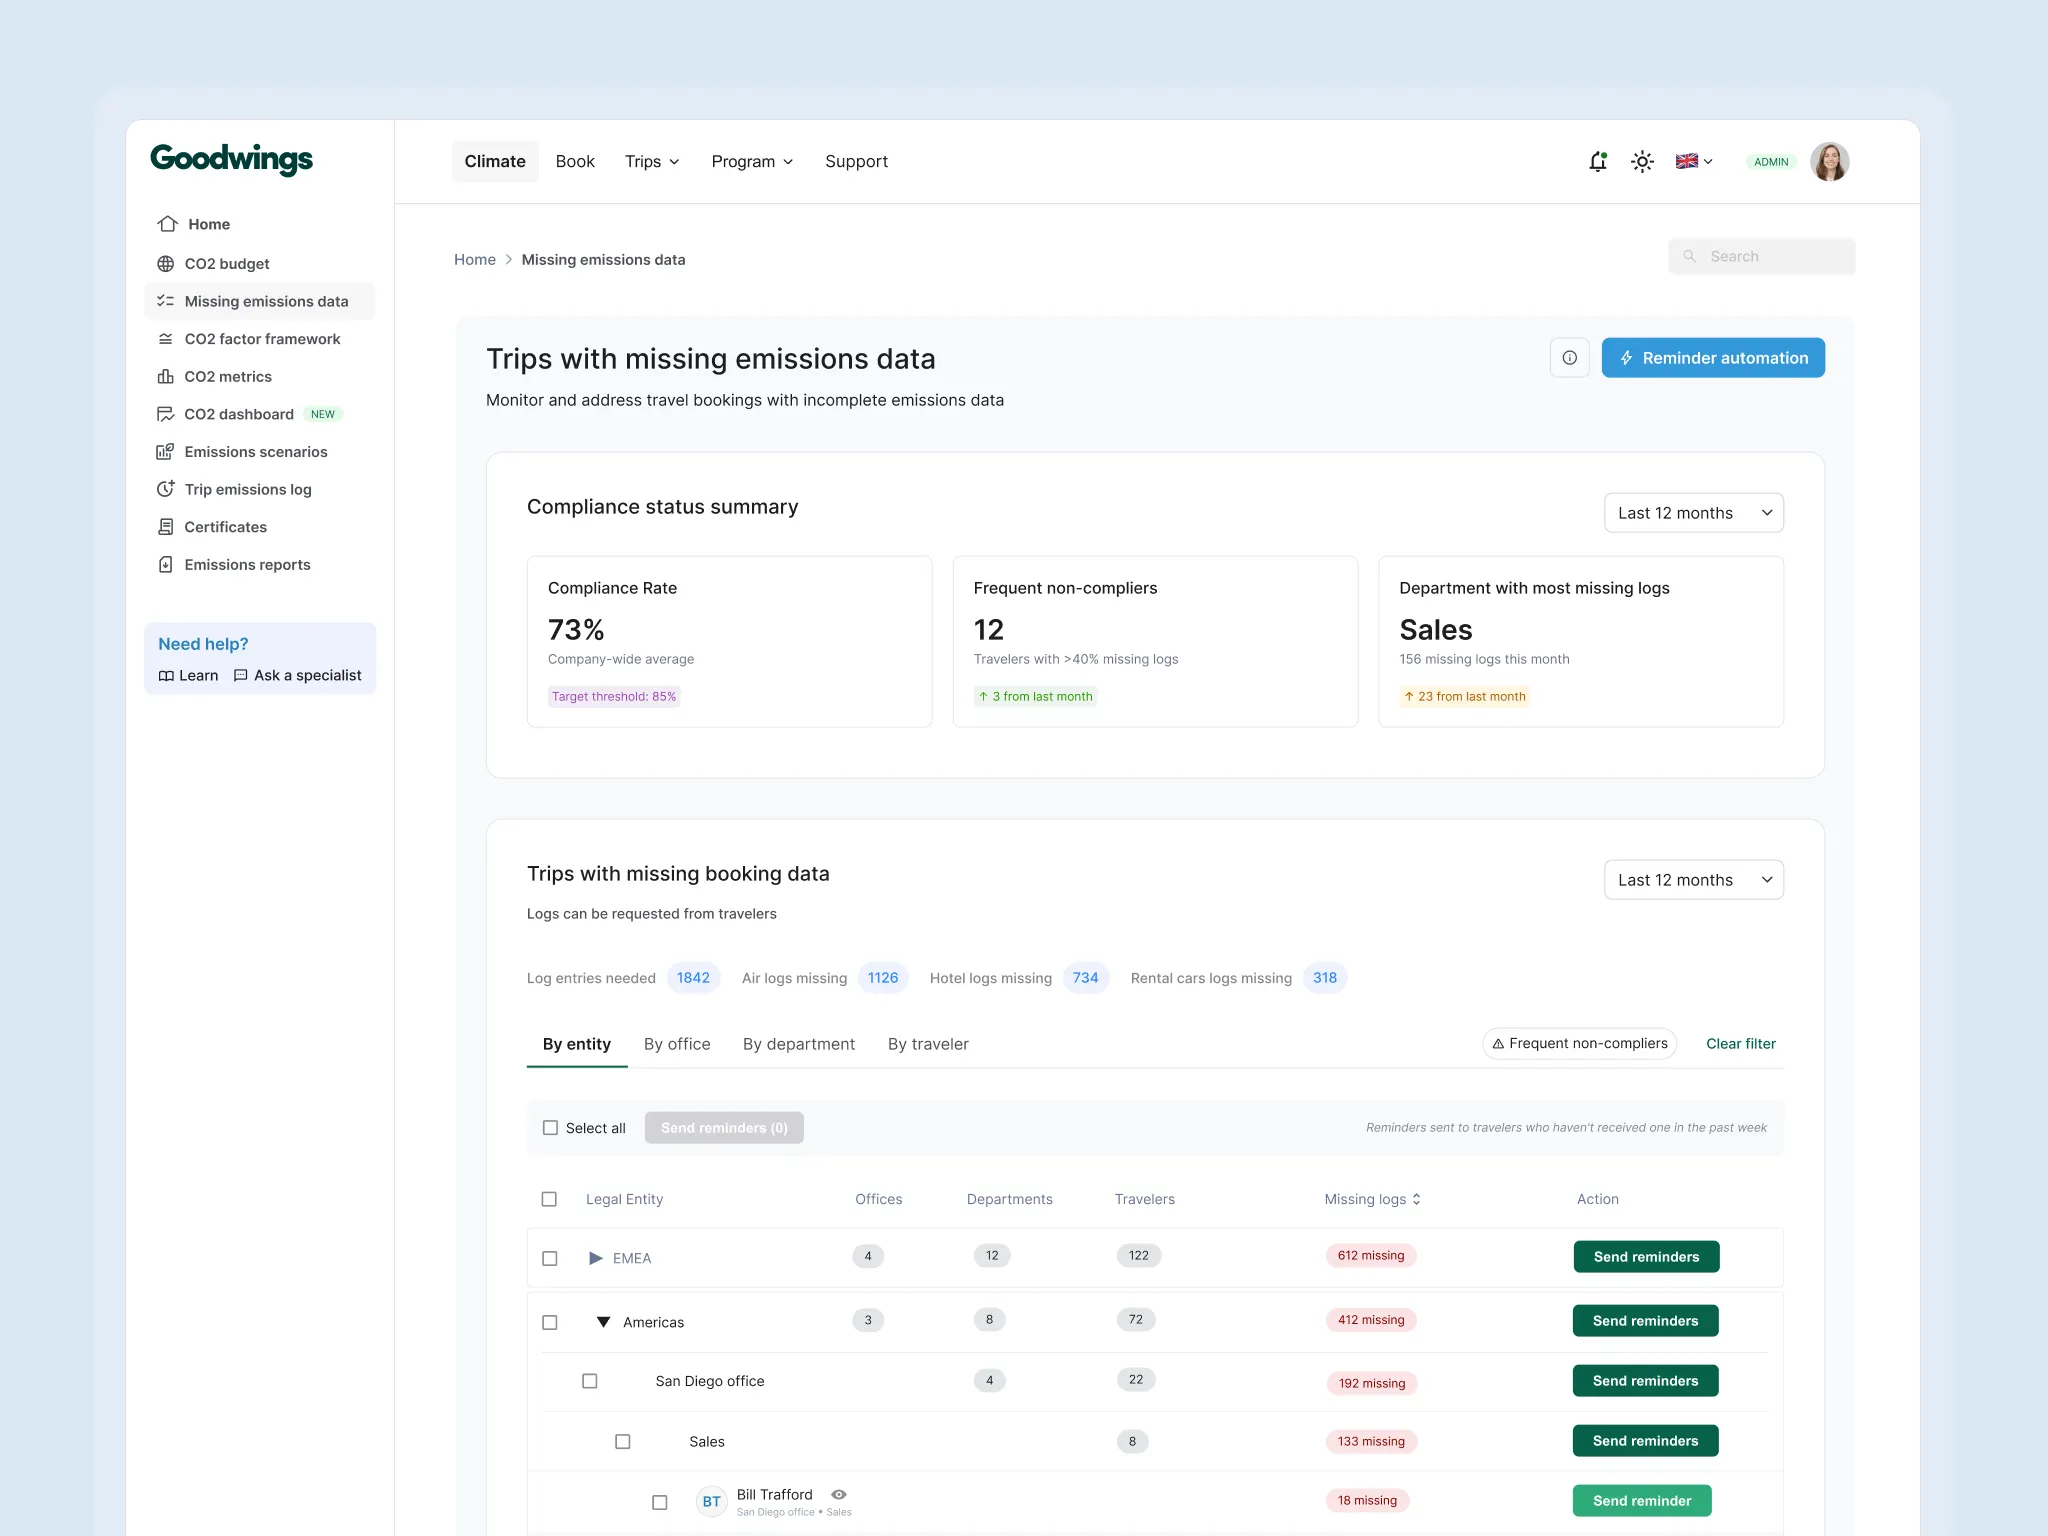Viewport: 2048px width, 1536px height.
Task: Select the San Diego office checkbox
Action: [590, 1381]
